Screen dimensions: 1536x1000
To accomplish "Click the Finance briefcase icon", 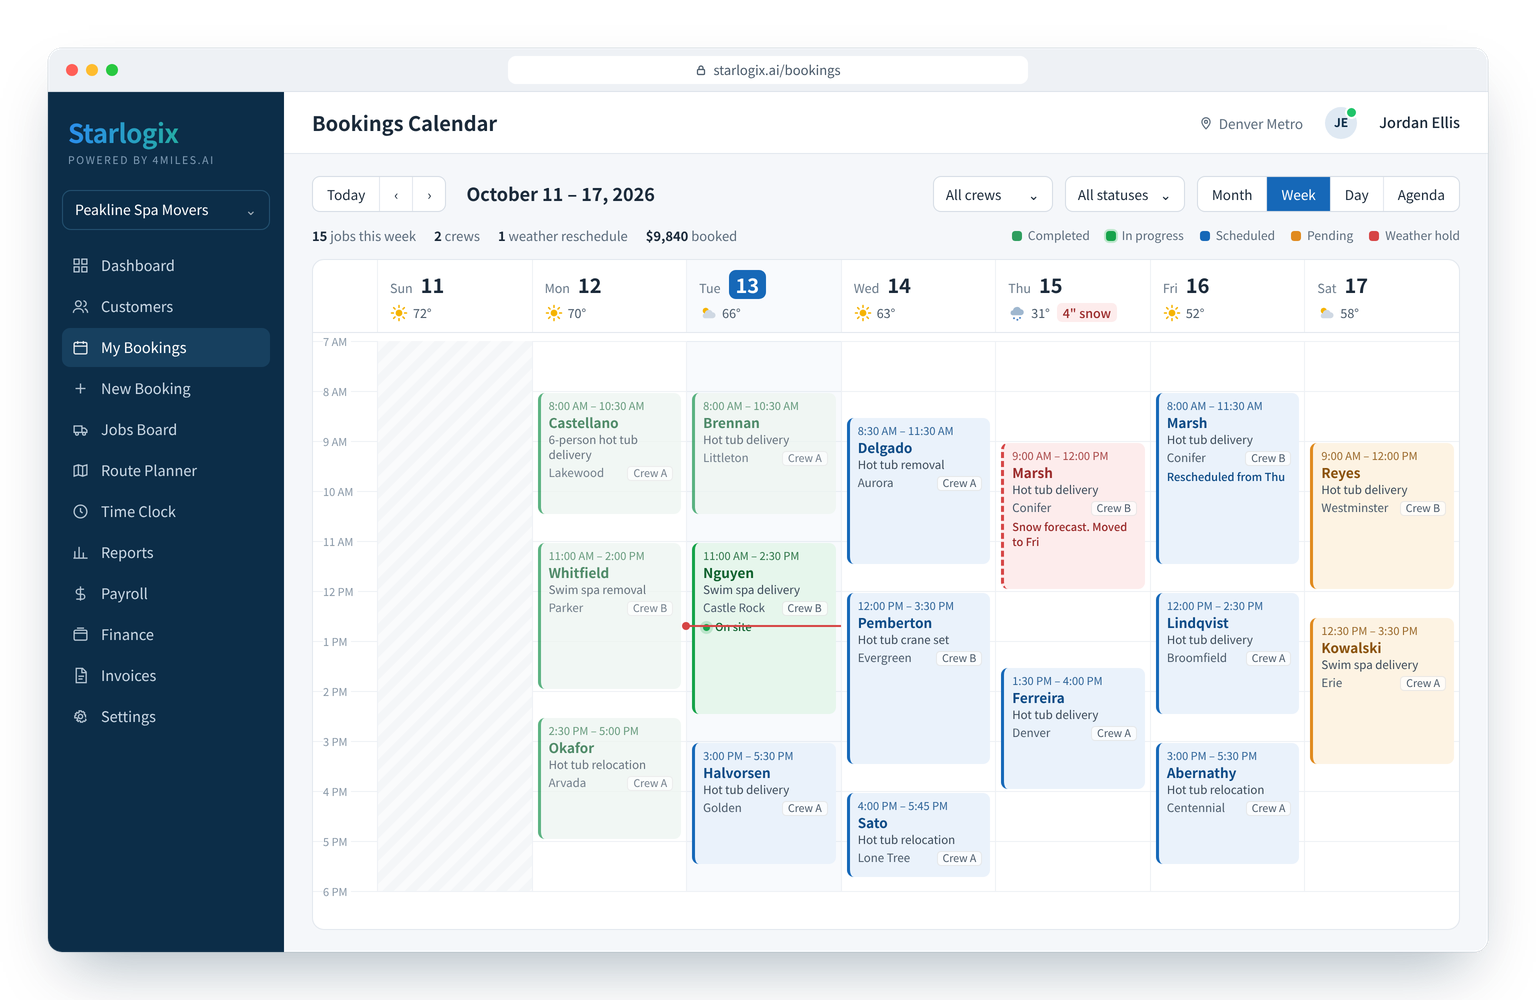I will click(80, 635).
